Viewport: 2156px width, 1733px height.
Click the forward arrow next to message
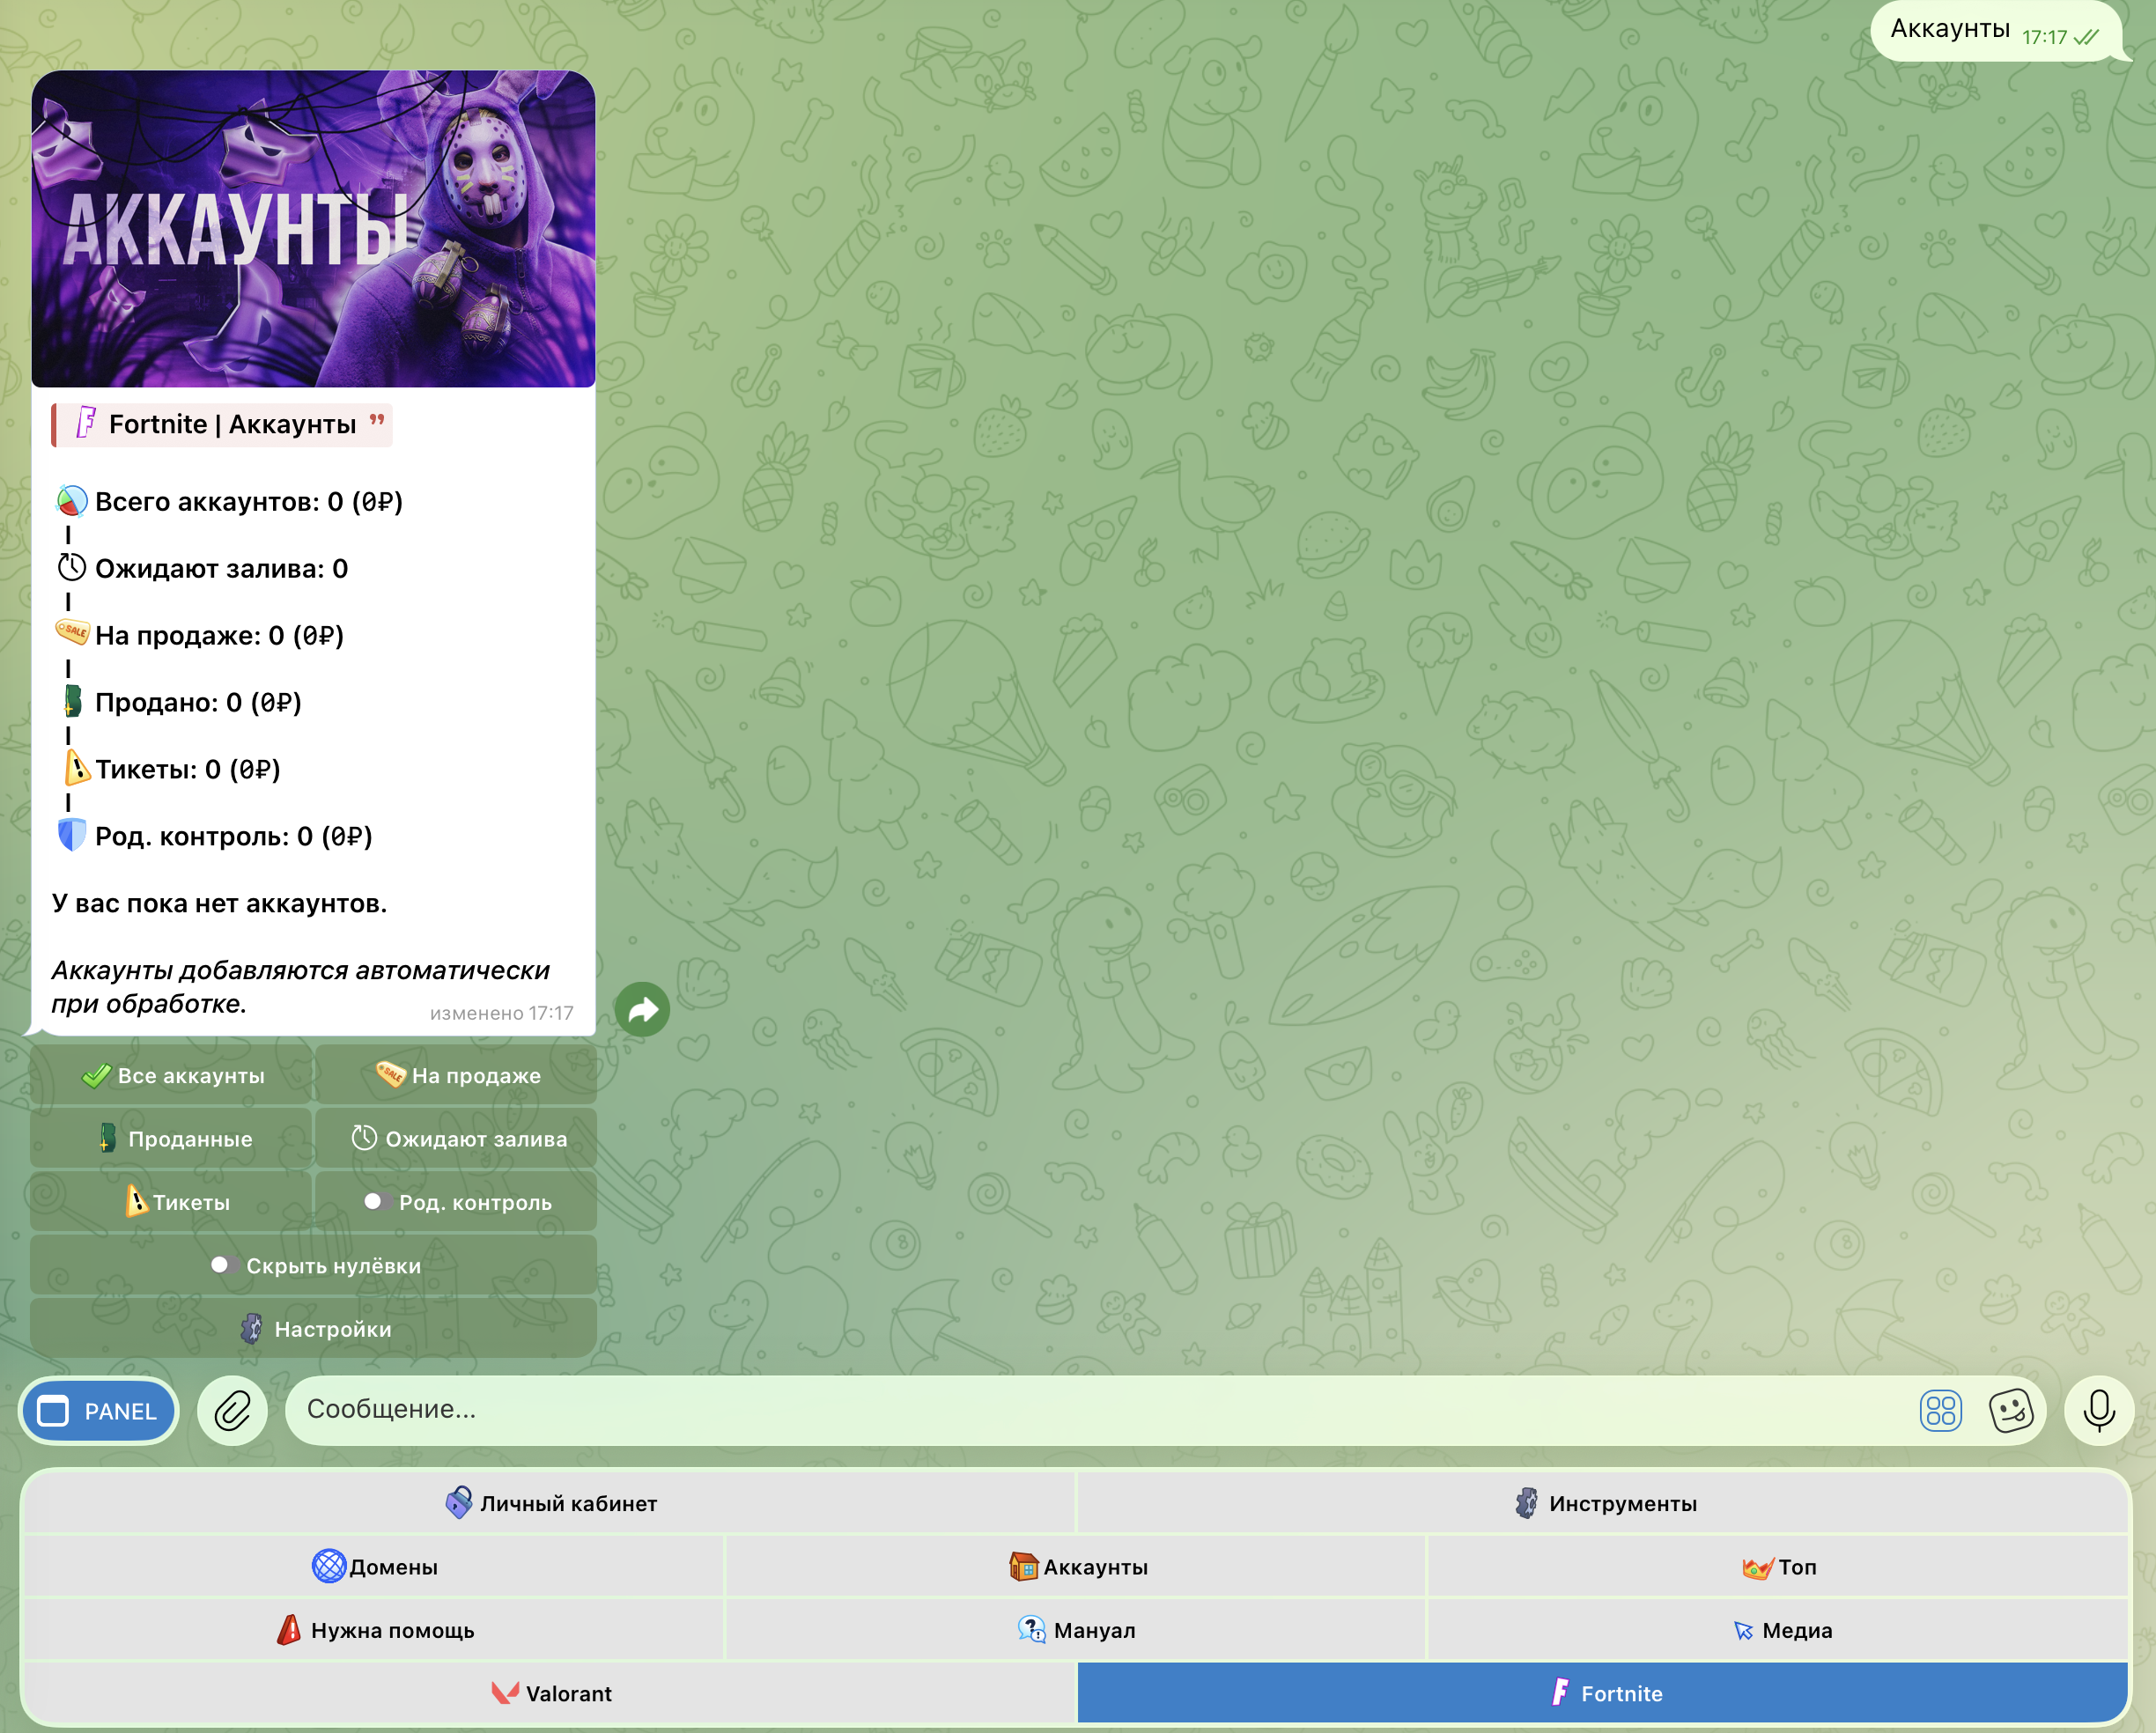tap(642, 1010)
